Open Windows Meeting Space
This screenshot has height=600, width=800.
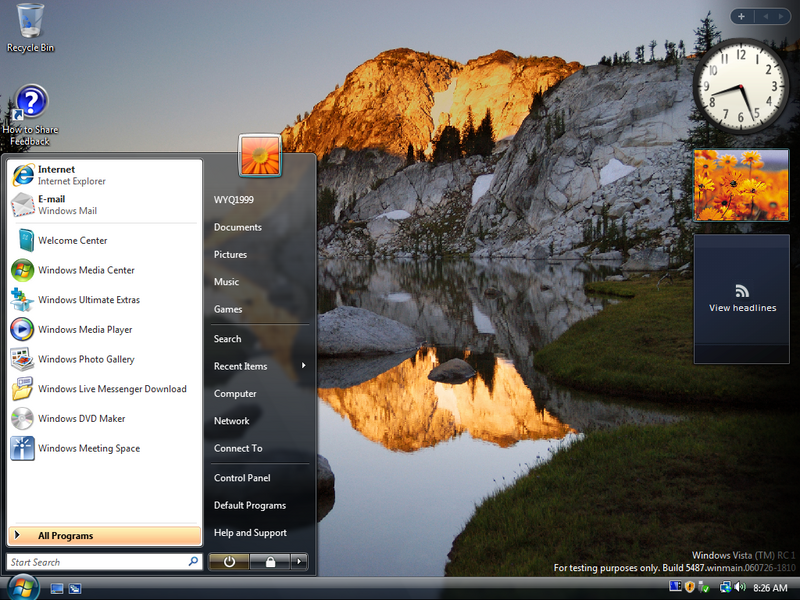(x=88, y=449)
